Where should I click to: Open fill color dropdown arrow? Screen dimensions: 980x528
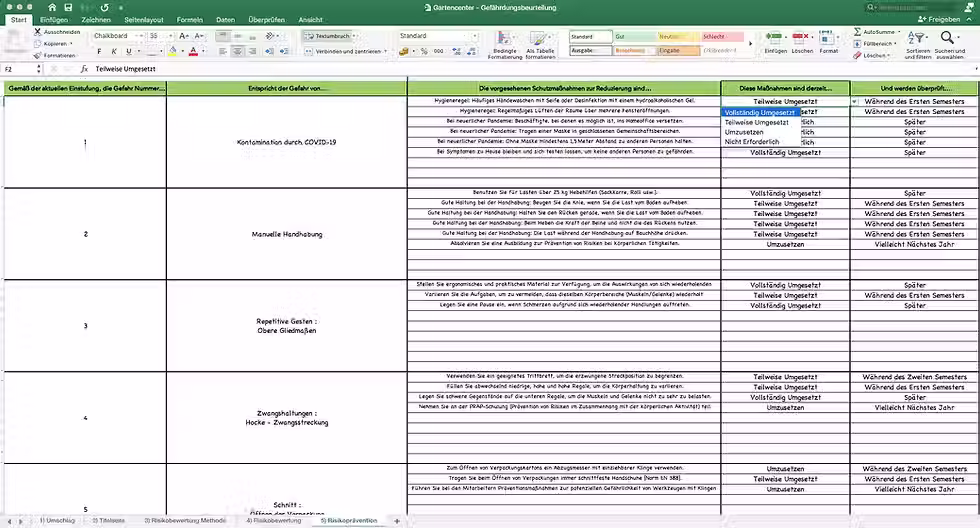[182, 51]
